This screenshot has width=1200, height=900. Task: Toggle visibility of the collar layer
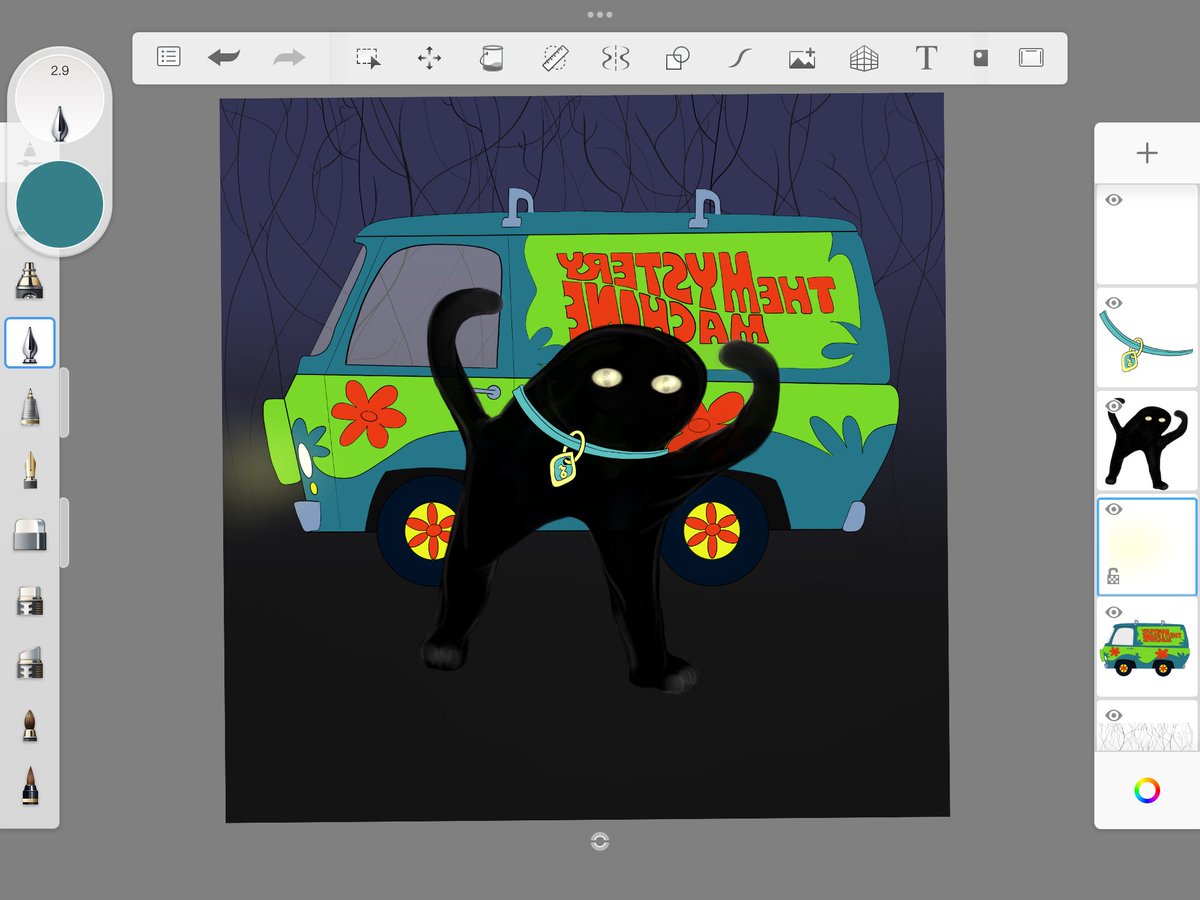pos(1113,303)
